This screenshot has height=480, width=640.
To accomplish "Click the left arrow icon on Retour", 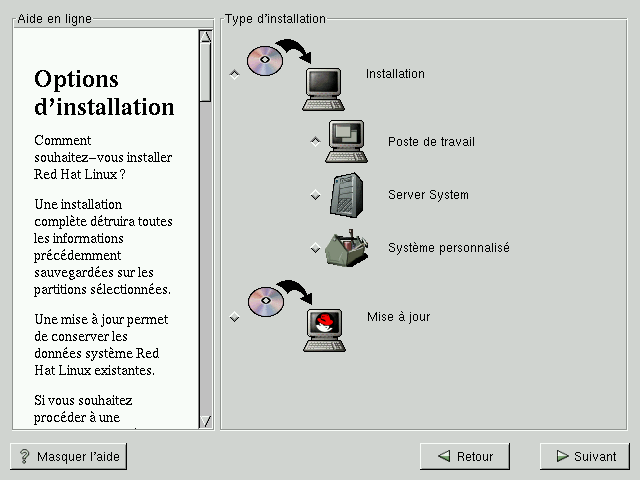I will [x=443, y=456].
